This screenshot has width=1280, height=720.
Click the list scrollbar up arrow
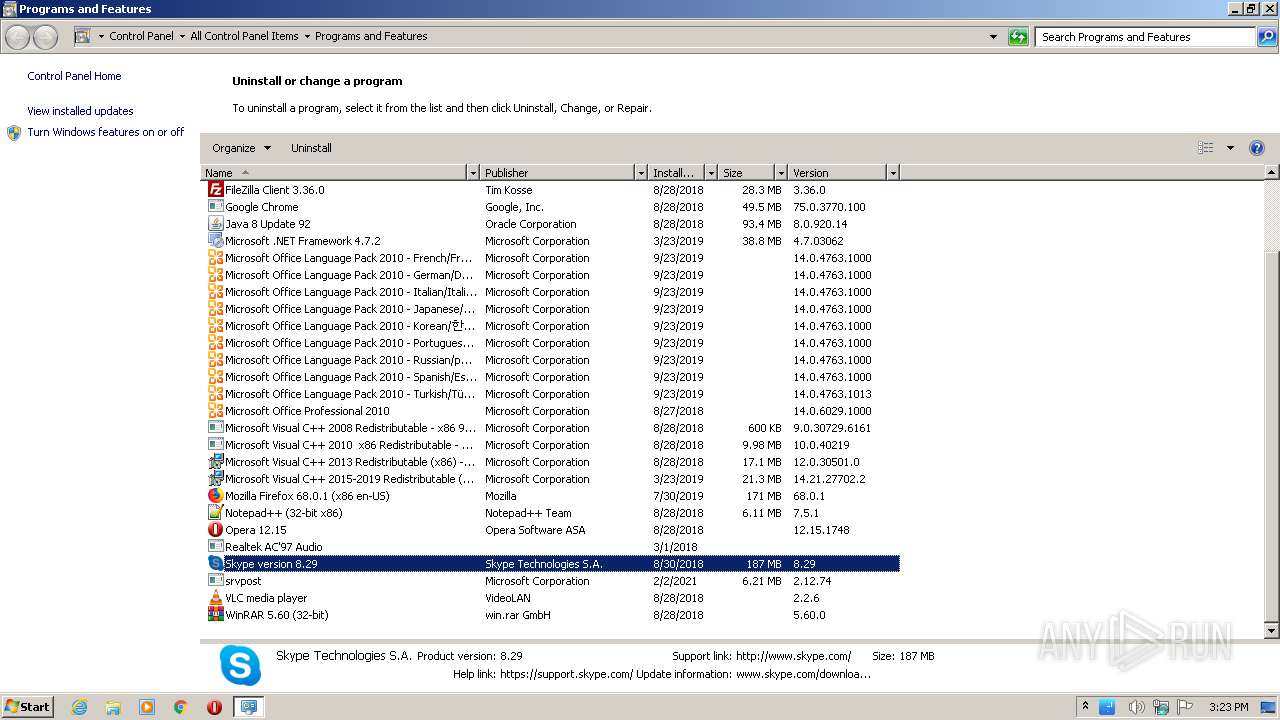click(1272, 173)
